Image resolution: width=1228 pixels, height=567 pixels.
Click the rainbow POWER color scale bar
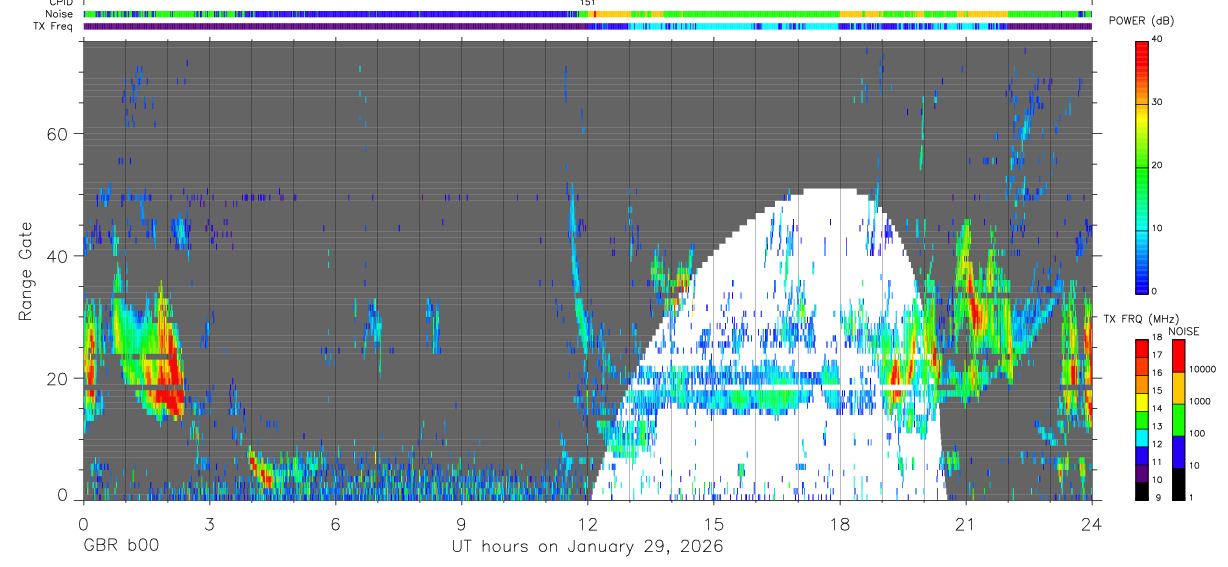coord(1142,166)
